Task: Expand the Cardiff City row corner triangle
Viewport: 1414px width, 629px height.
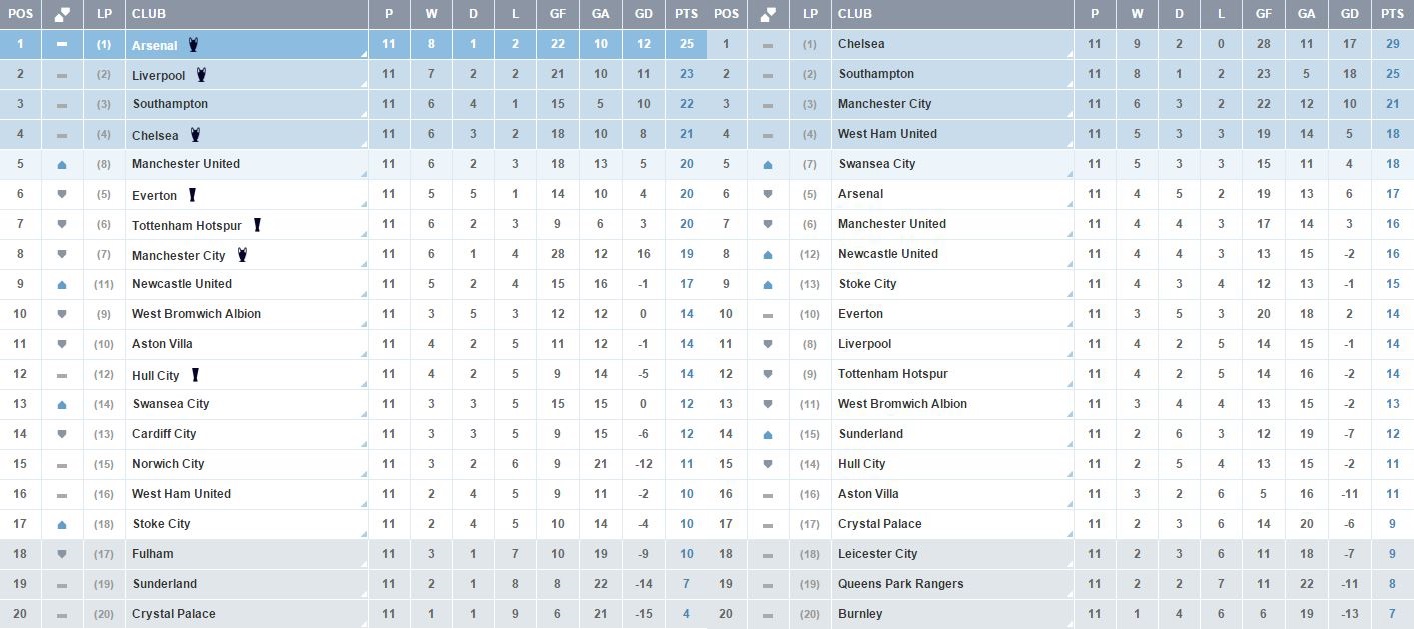Action: pyautogui.click(x=363, y=443)
